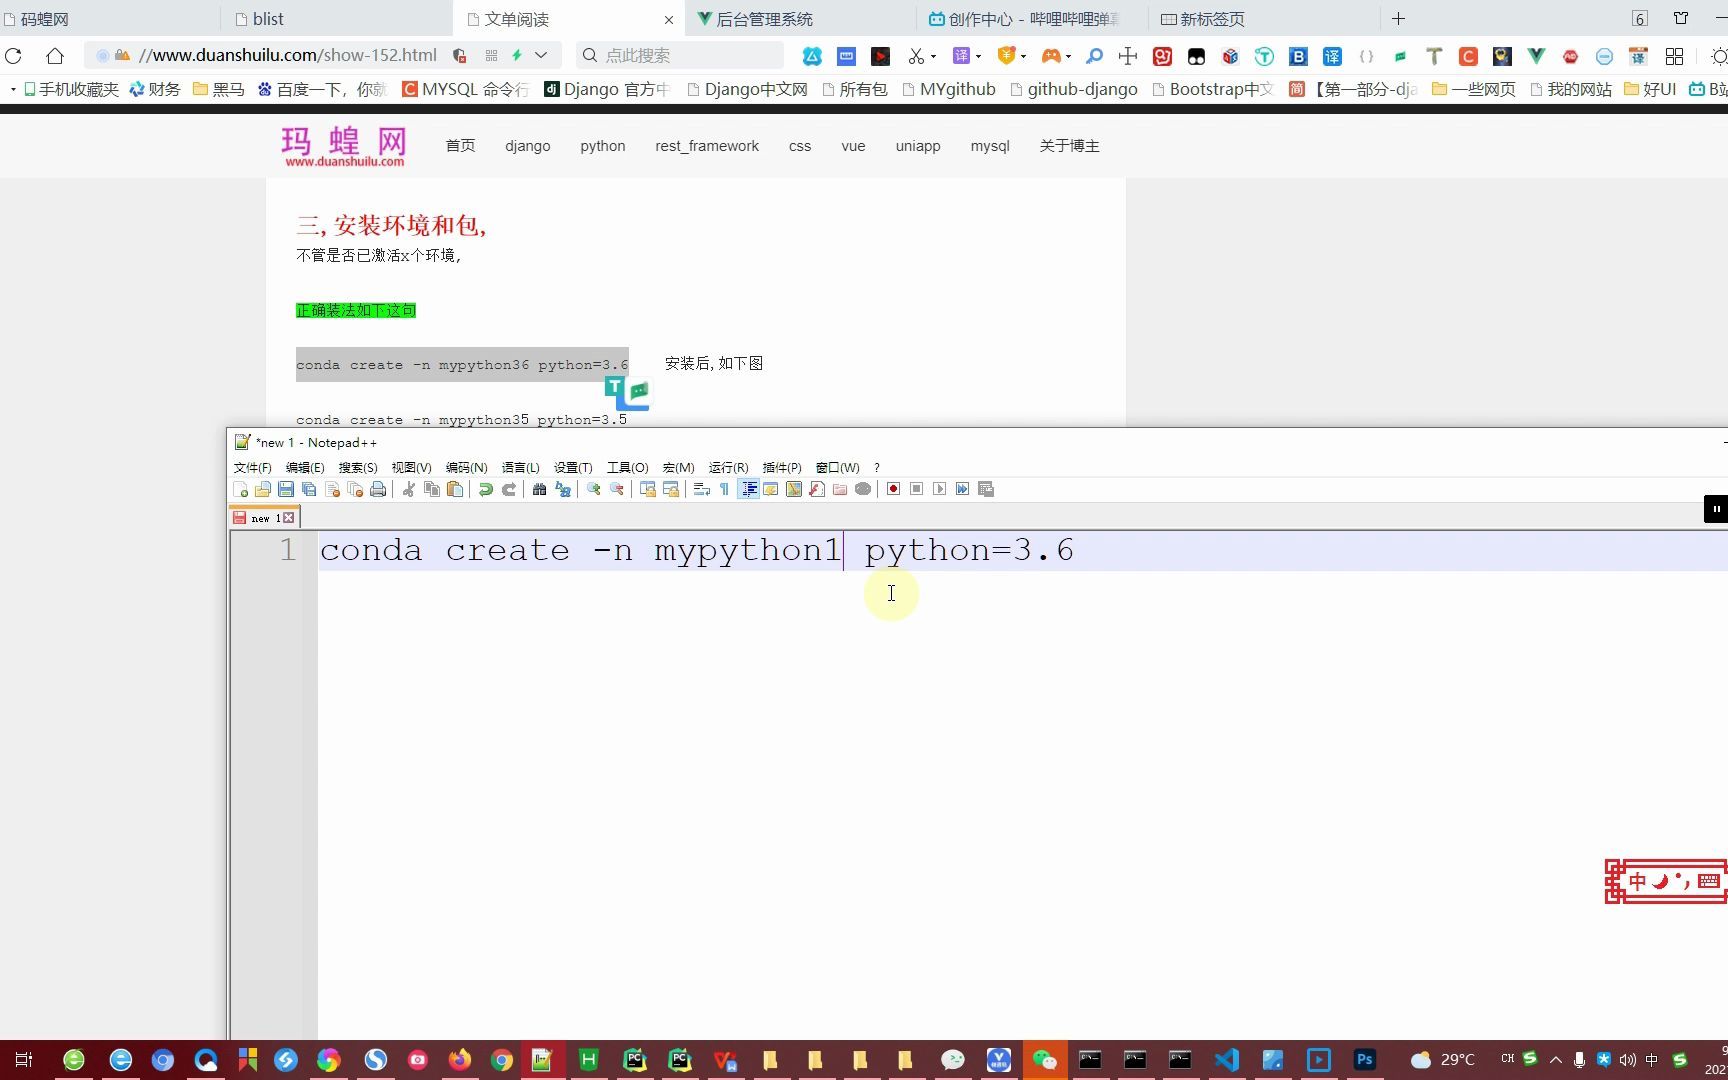This screenshot has width=1728, height=1080.
Task: Open the 视图(V) menu in Notepad++
Action: (411, 468)
